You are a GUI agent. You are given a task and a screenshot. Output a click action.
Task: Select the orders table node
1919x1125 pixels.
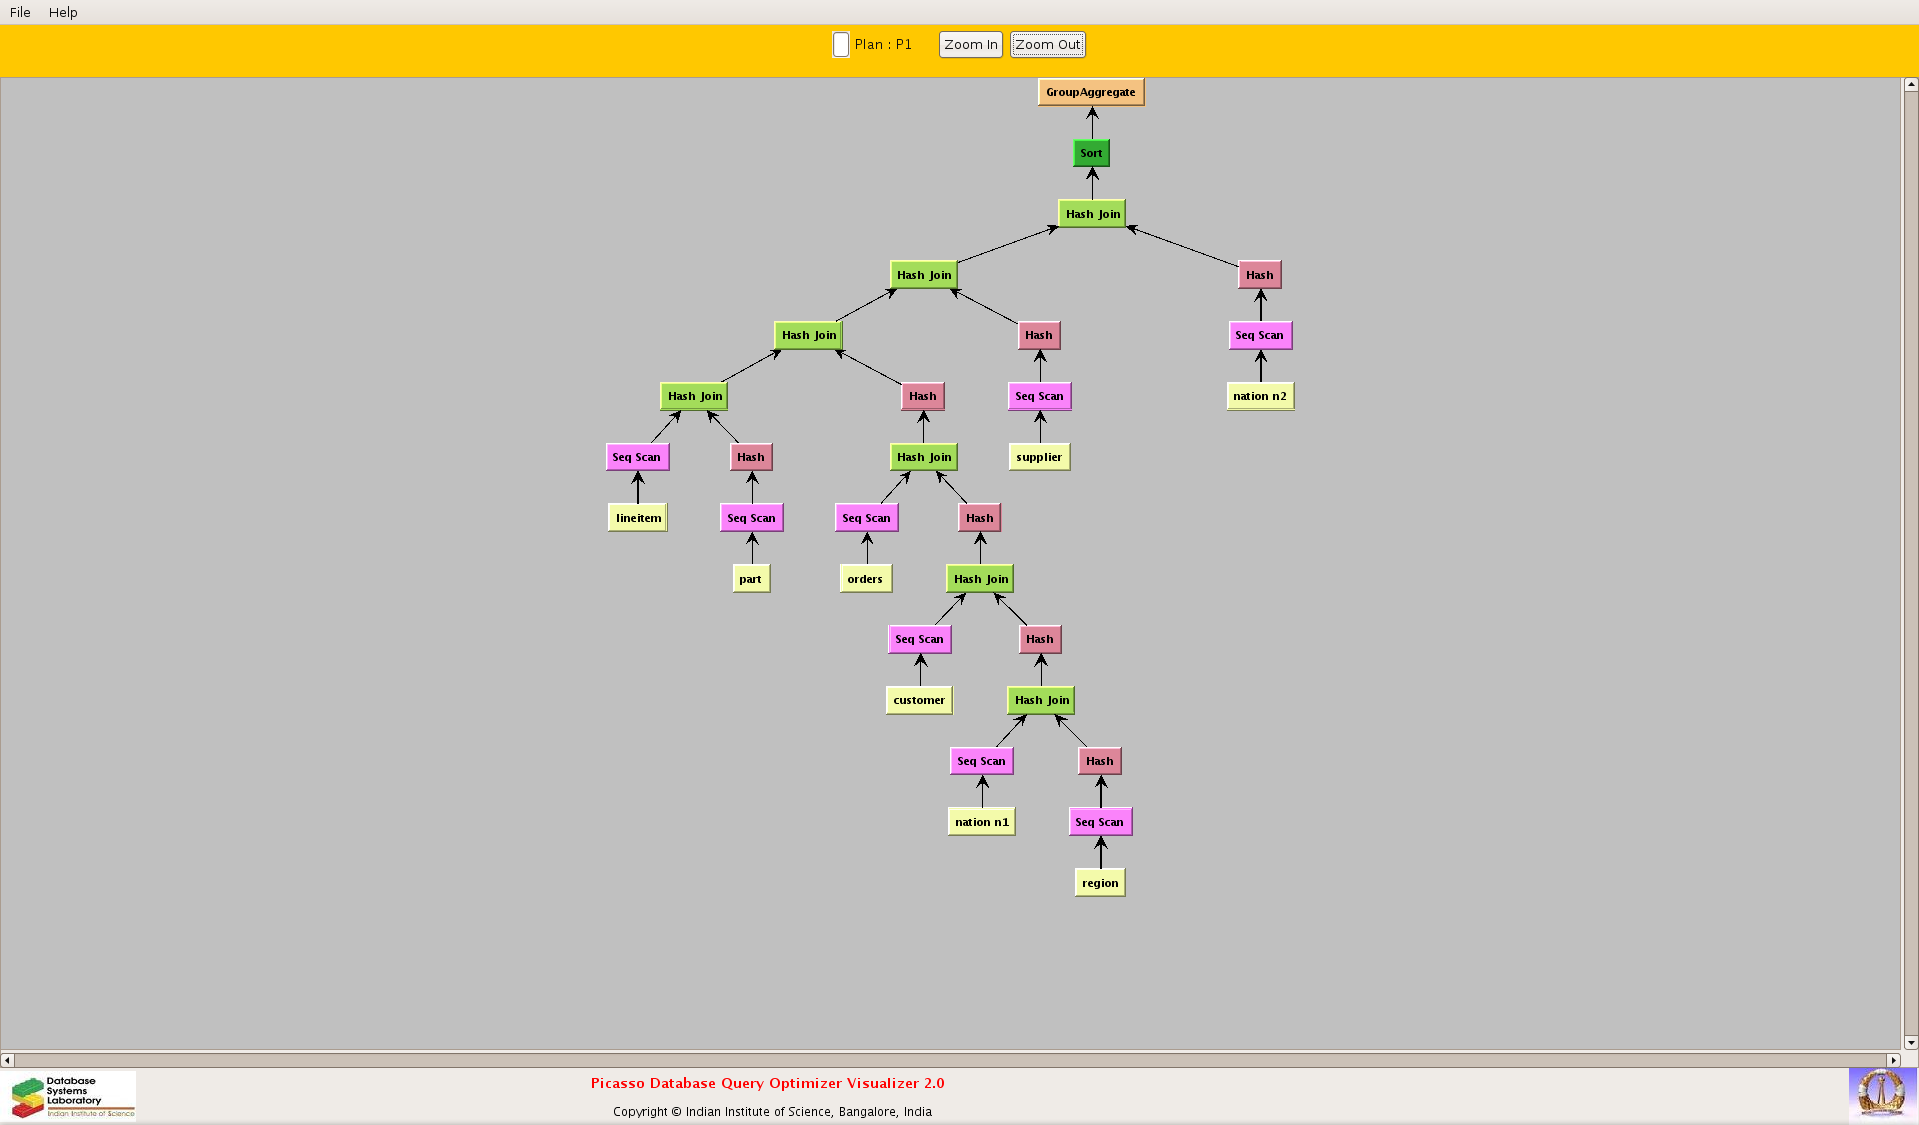865,579
